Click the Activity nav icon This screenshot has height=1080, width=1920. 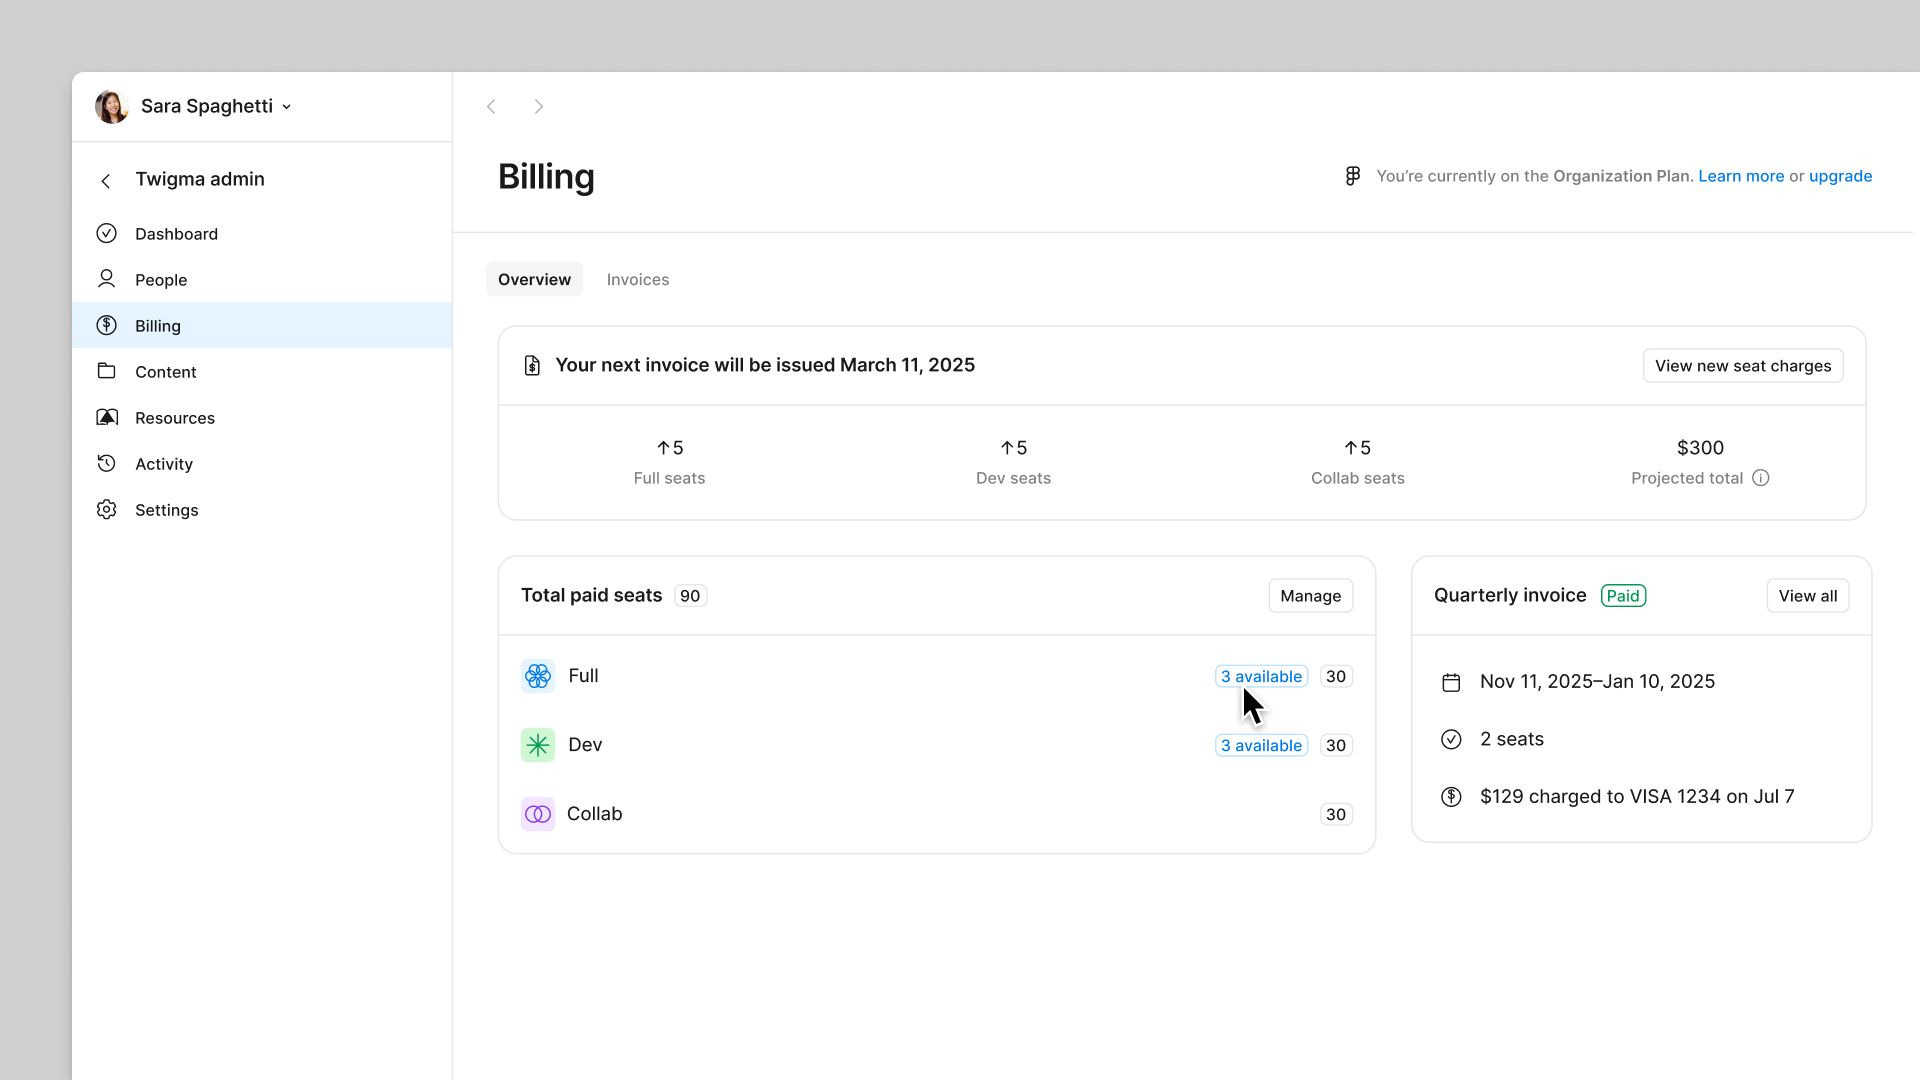point(107,463)
